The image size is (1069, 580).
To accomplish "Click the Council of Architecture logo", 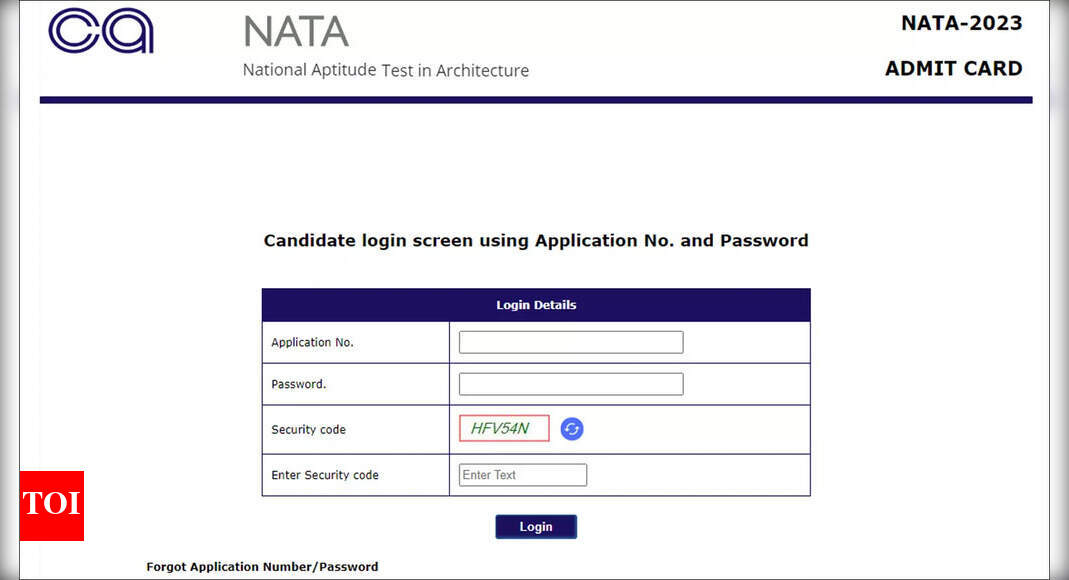I will (101, 31).
